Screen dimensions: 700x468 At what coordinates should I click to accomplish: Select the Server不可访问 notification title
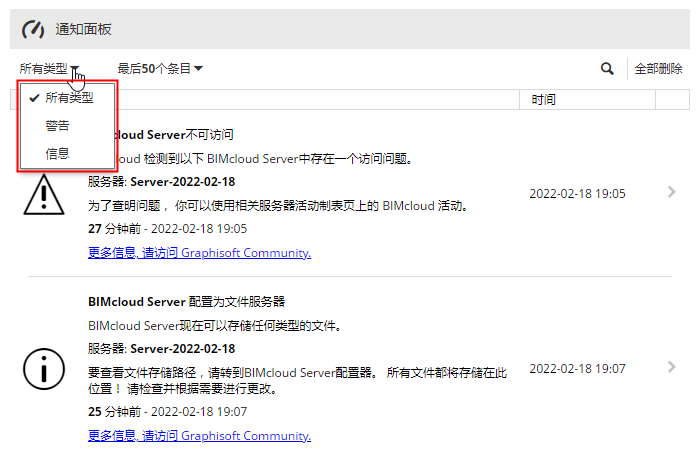click(175, 135)
